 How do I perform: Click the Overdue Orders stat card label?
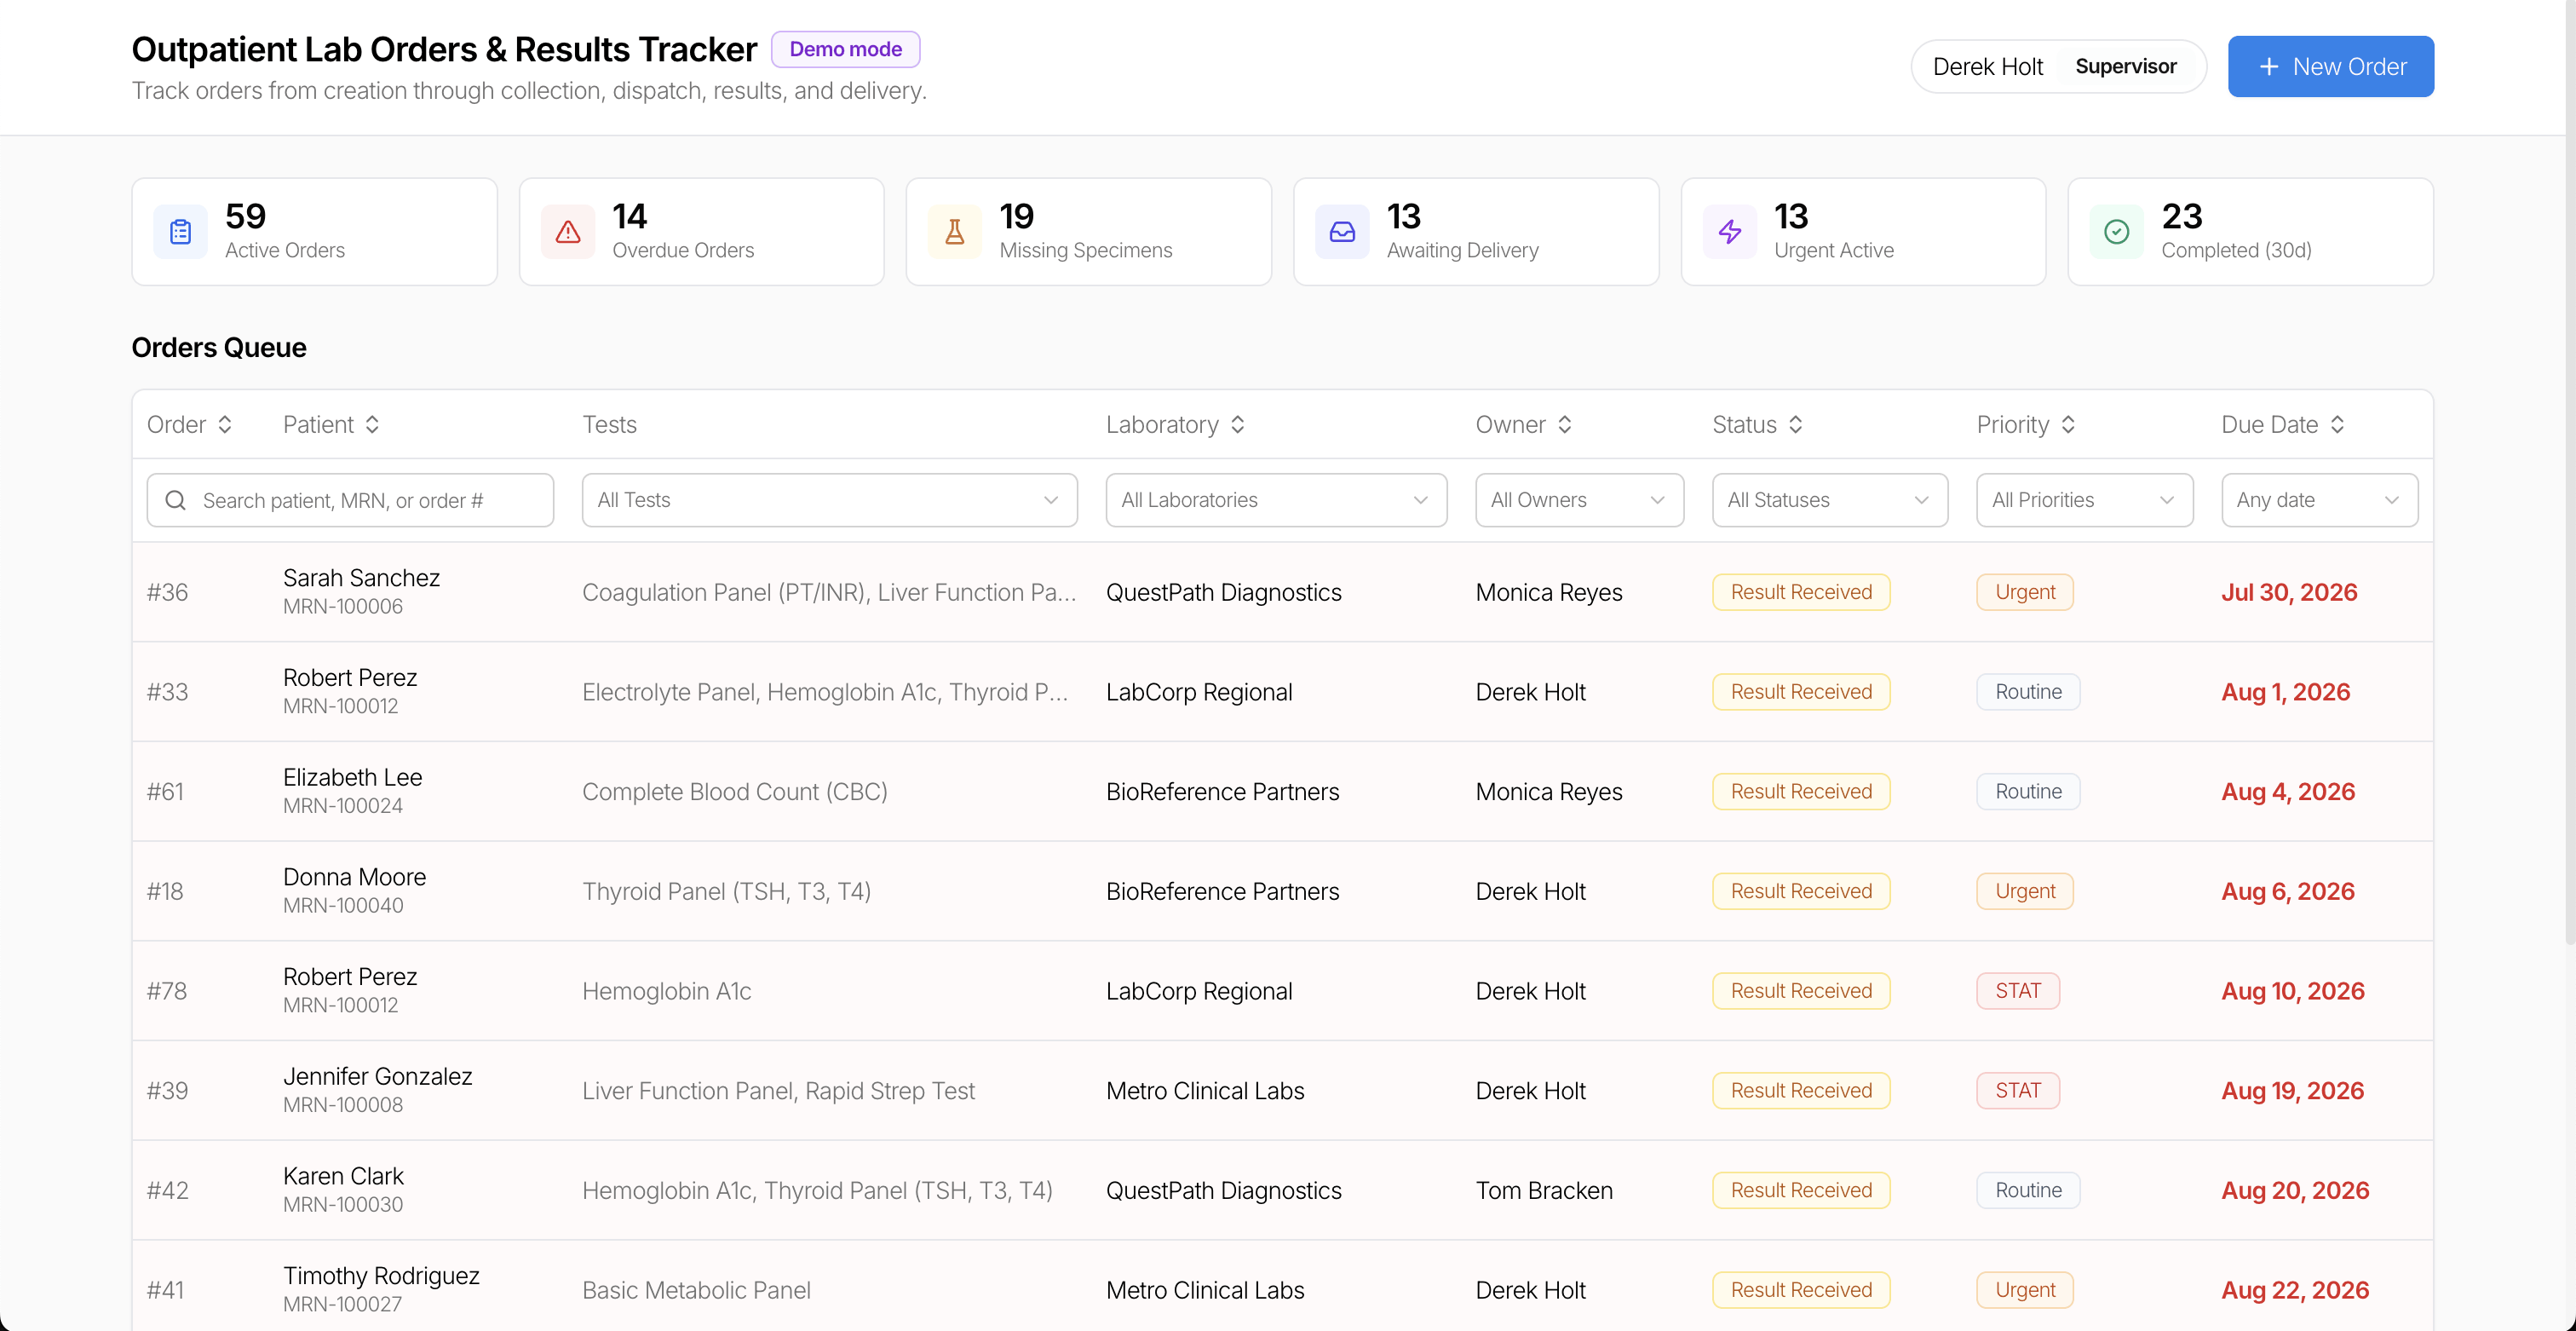pos(683,250)
